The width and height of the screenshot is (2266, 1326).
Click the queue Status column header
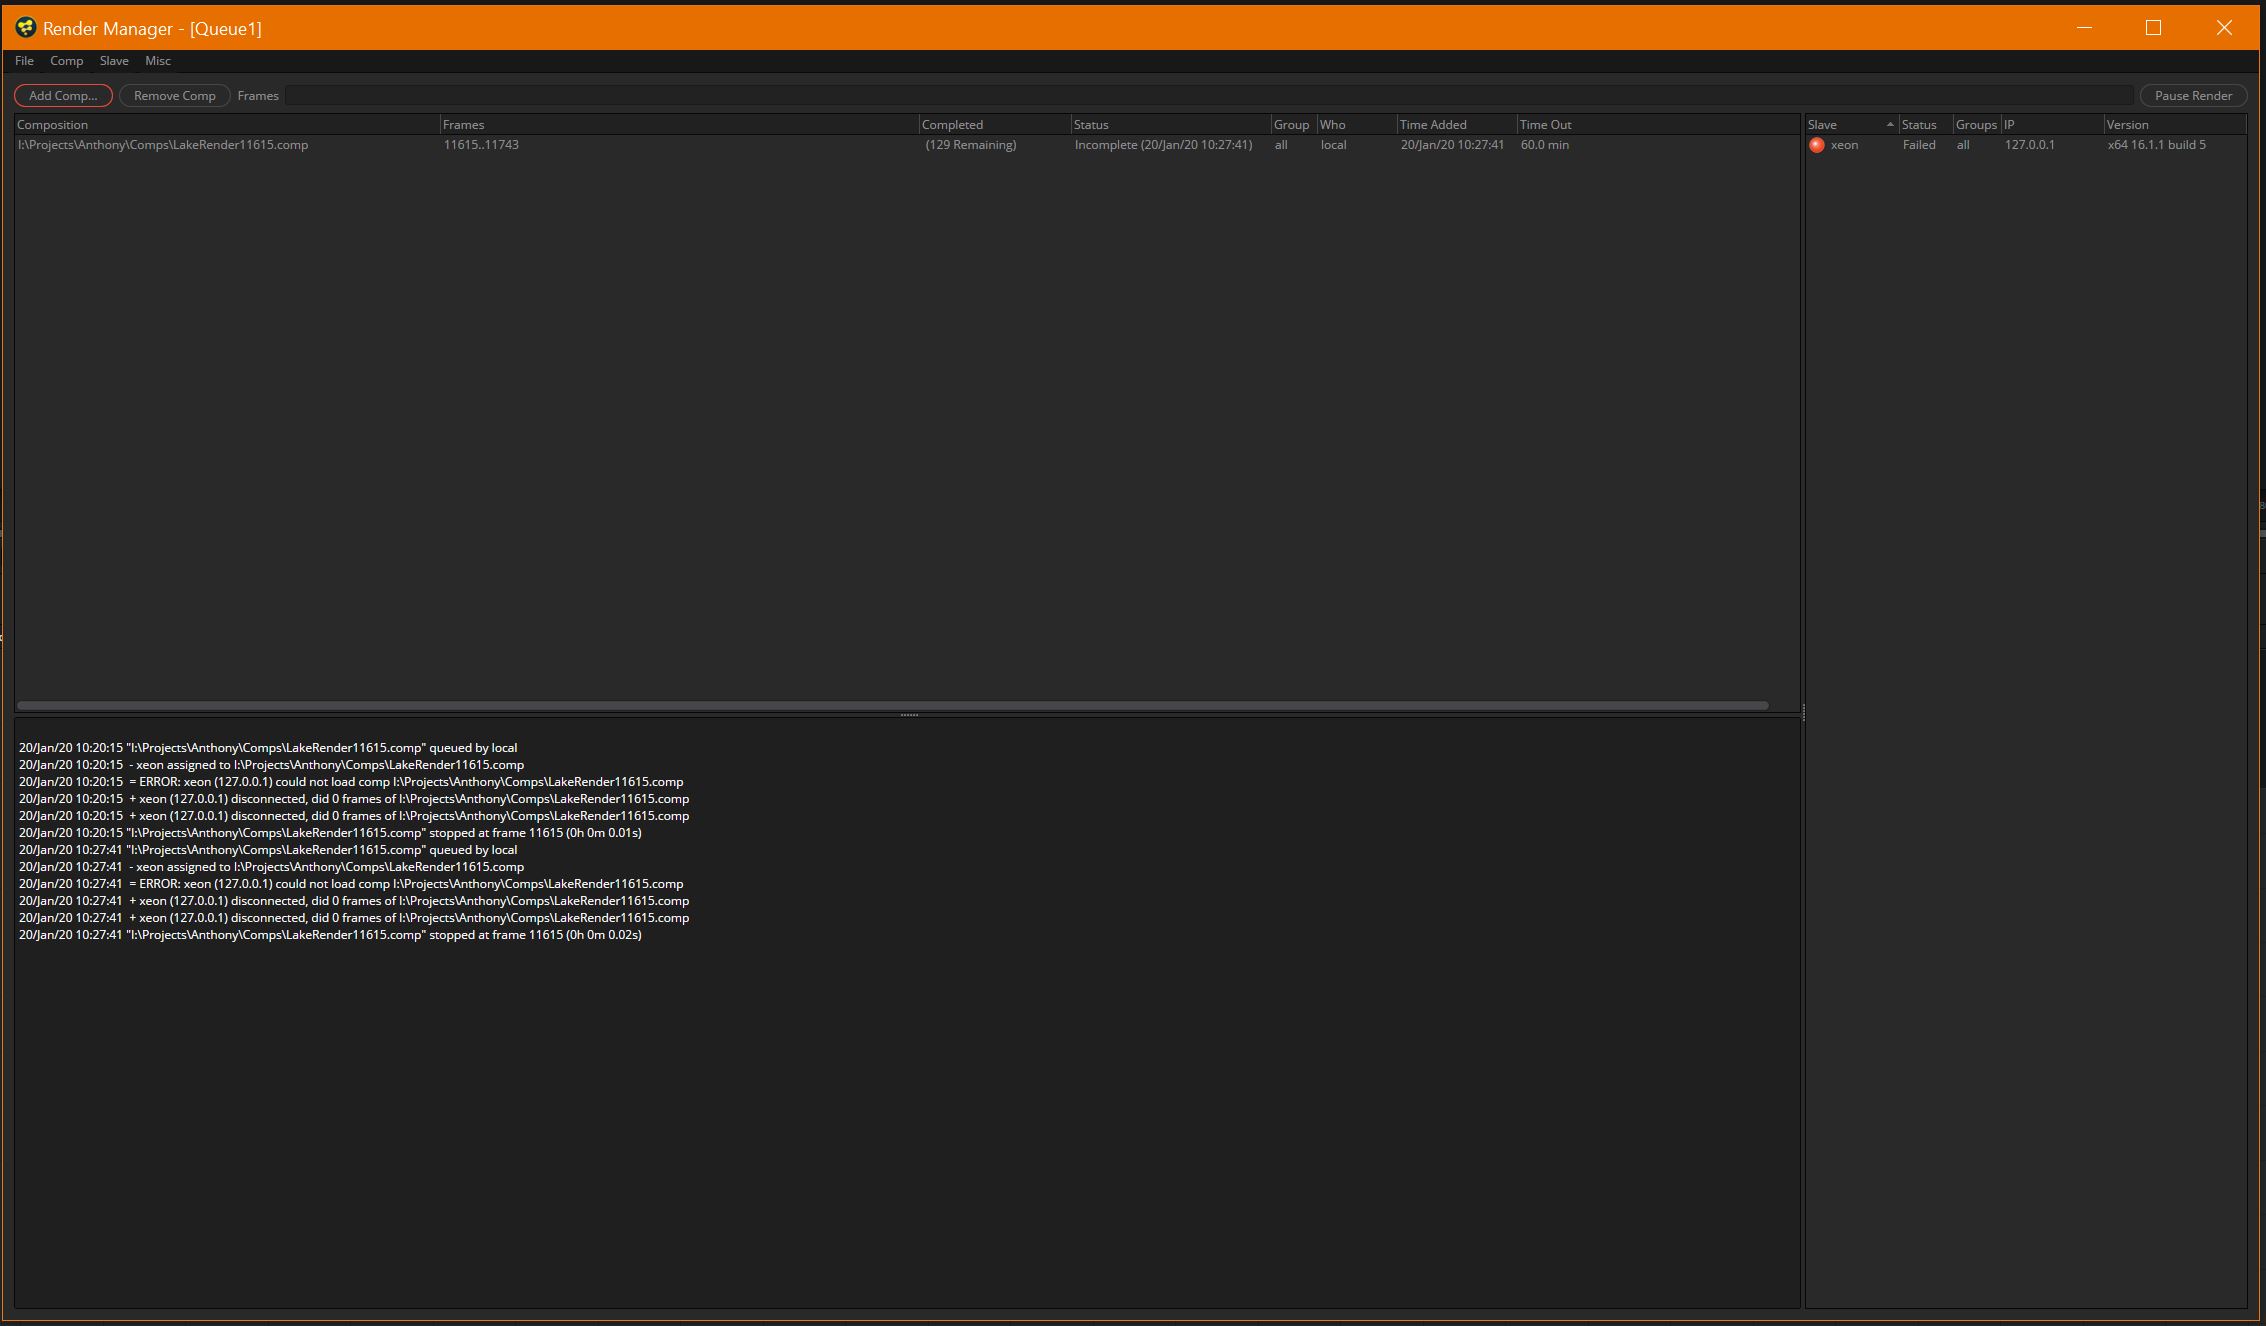click(x=1170, y=125)
